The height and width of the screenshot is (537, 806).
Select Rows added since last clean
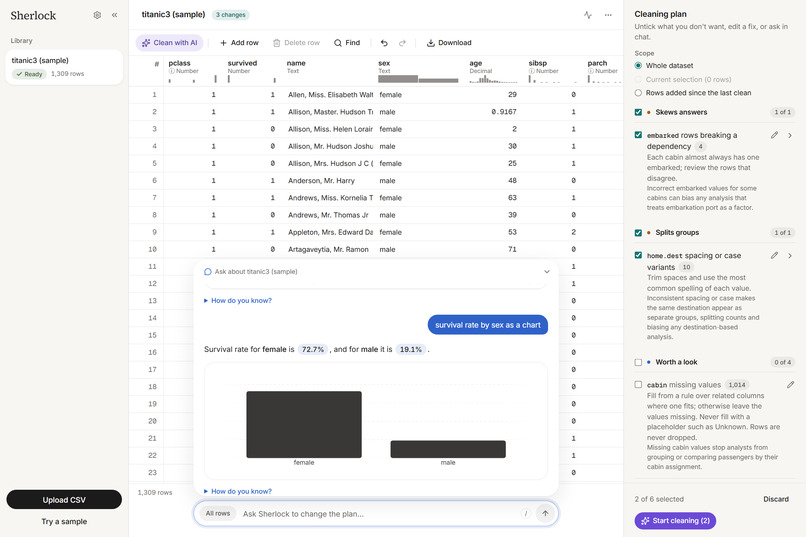point(638,93)
